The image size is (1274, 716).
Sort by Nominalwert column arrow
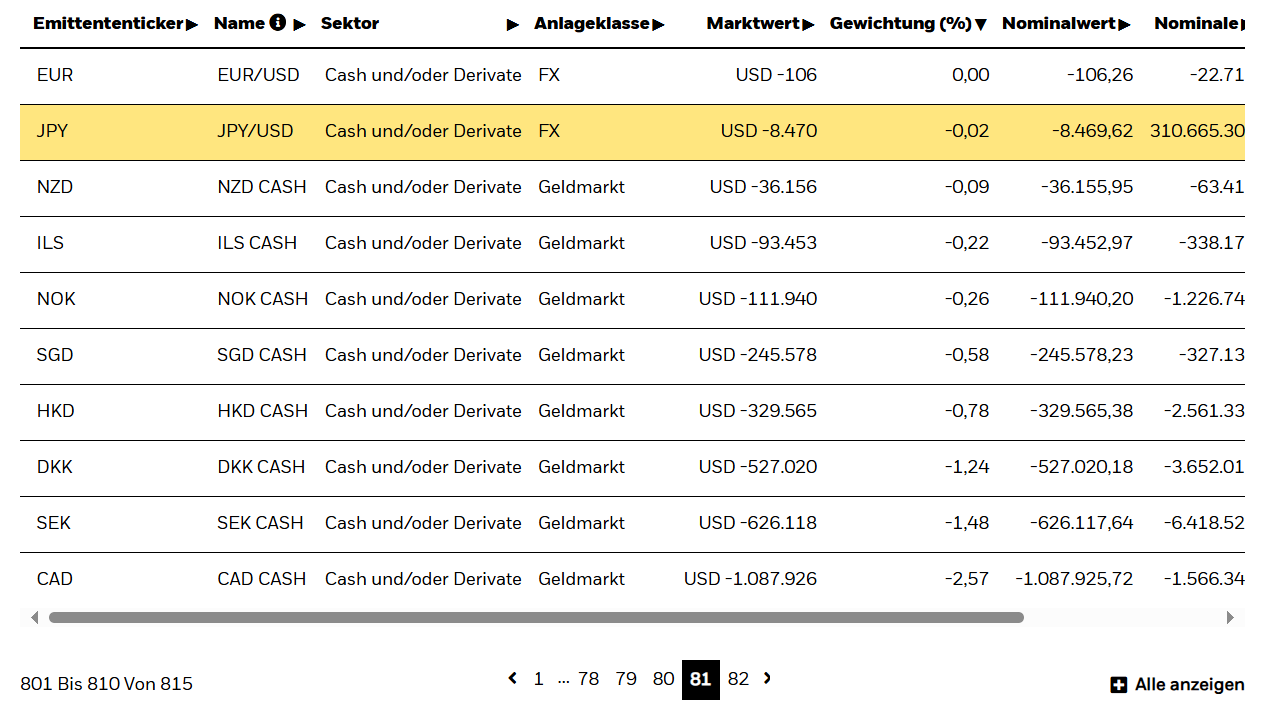point(1125,24)
